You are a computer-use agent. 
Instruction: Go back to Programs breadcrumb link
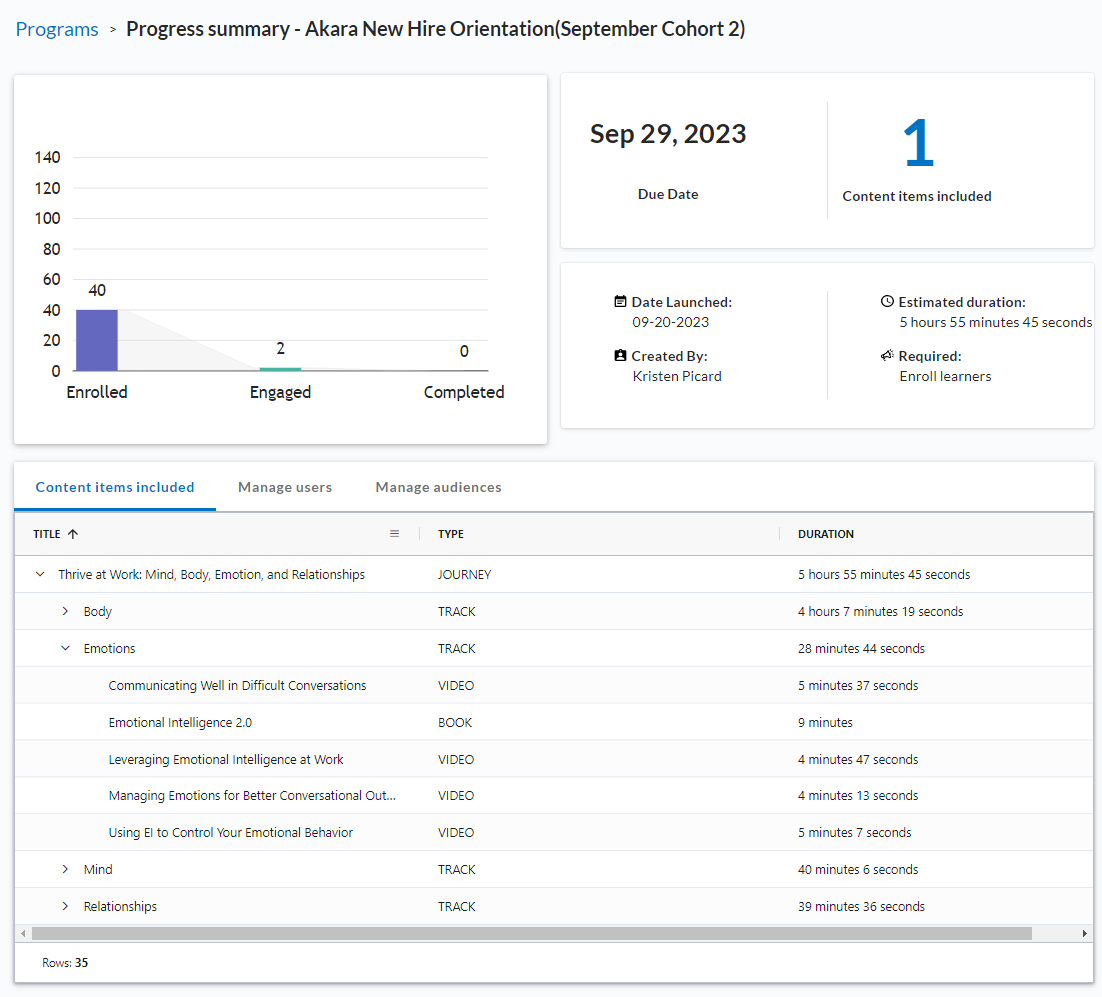tap(57, 29)
